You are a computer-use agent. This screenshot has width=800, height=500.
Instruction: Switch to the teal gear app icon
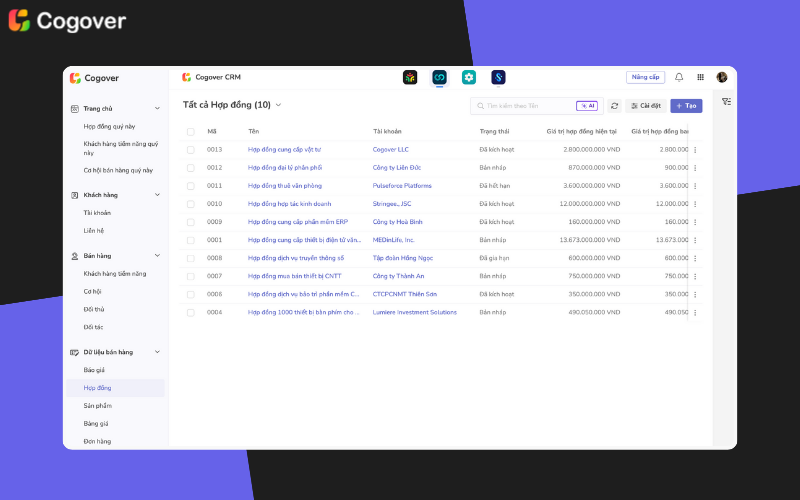(469, 77)
